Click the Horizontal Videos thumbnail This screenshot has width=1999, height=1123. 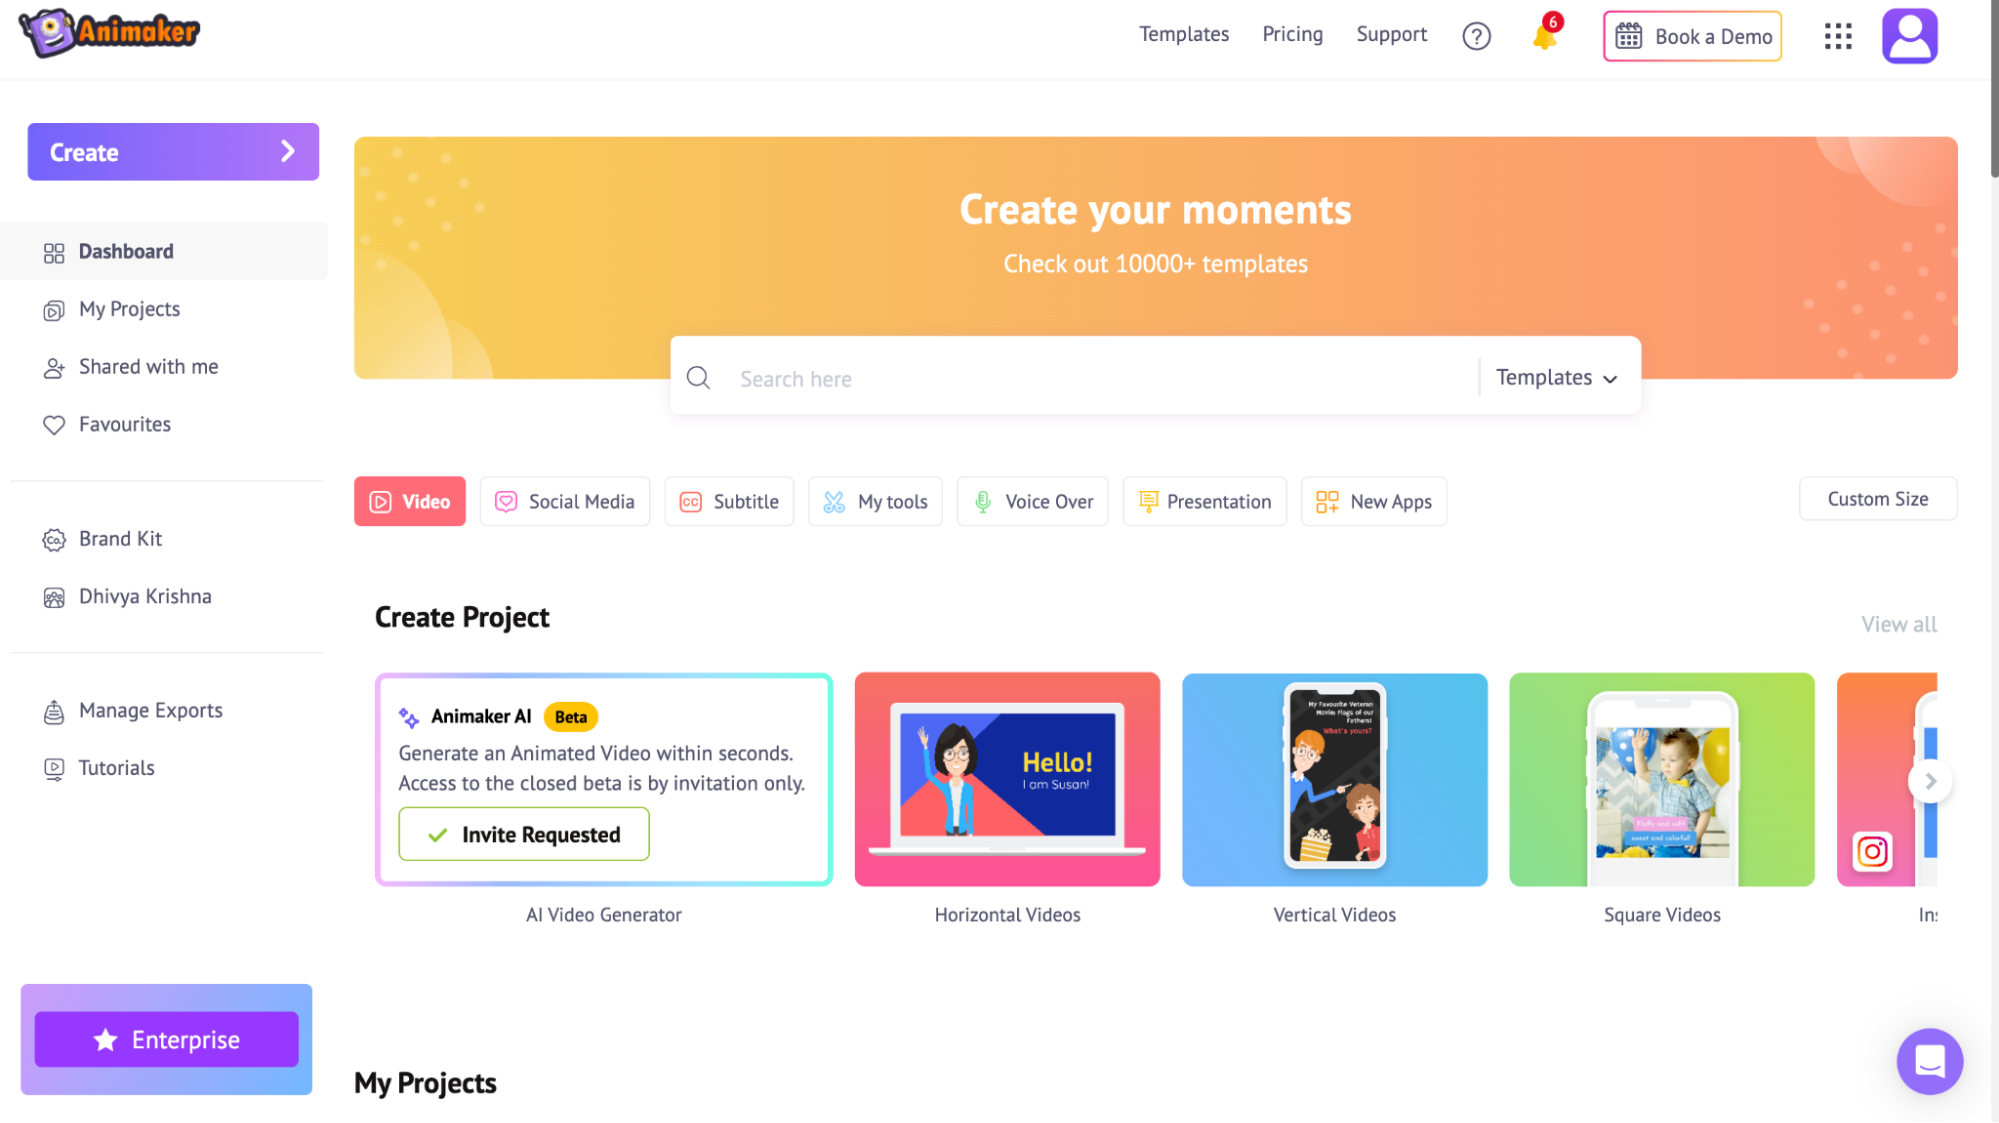[1006, 778]
